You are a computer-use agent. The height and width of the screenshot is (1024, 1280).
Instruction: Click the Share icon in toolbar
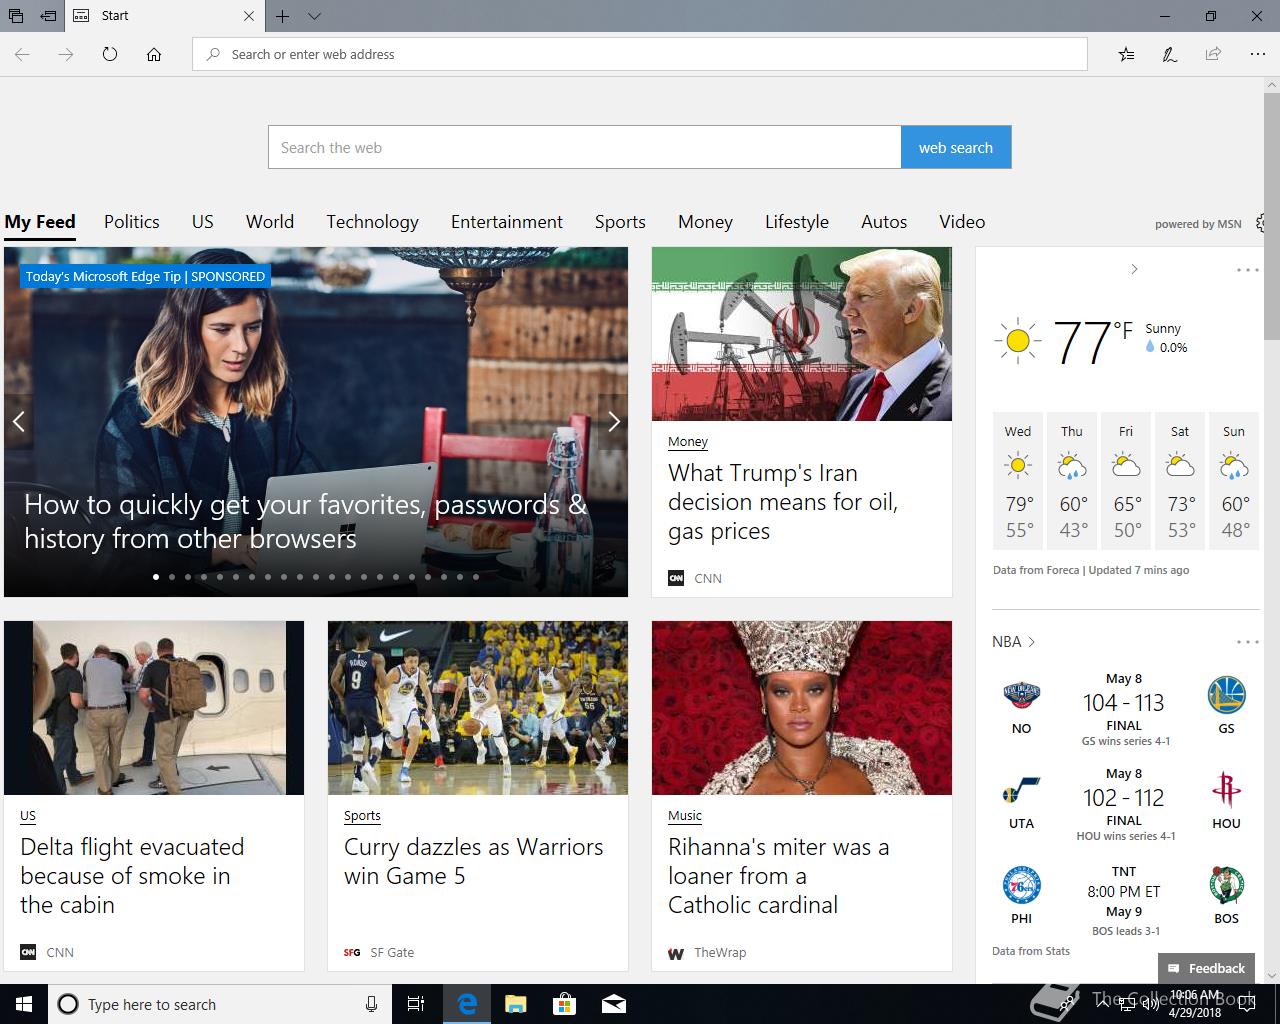click(x=1213, y=54)
